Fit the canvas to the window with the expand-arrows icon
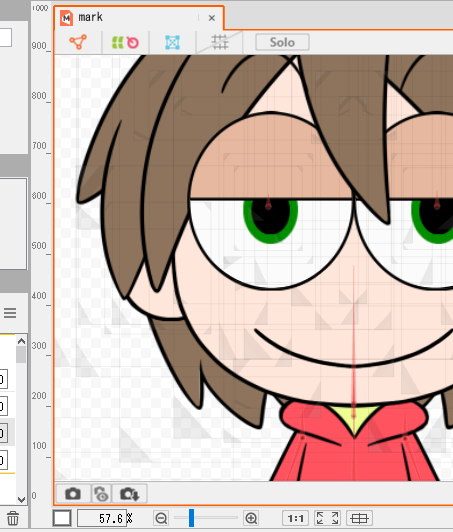The height and width of the screenshot is (532, 453). [x=327, y=518]
